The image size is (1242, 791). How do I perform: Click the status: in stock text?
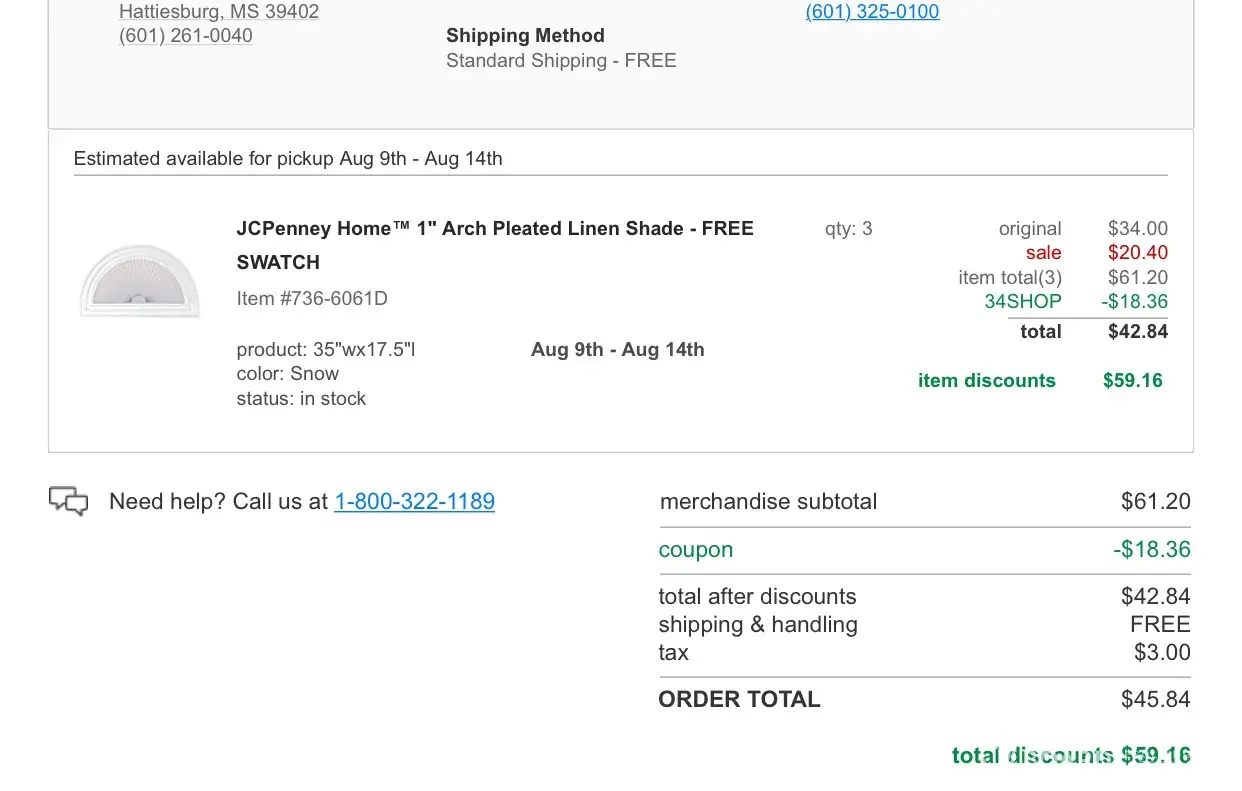pos(301,399)
